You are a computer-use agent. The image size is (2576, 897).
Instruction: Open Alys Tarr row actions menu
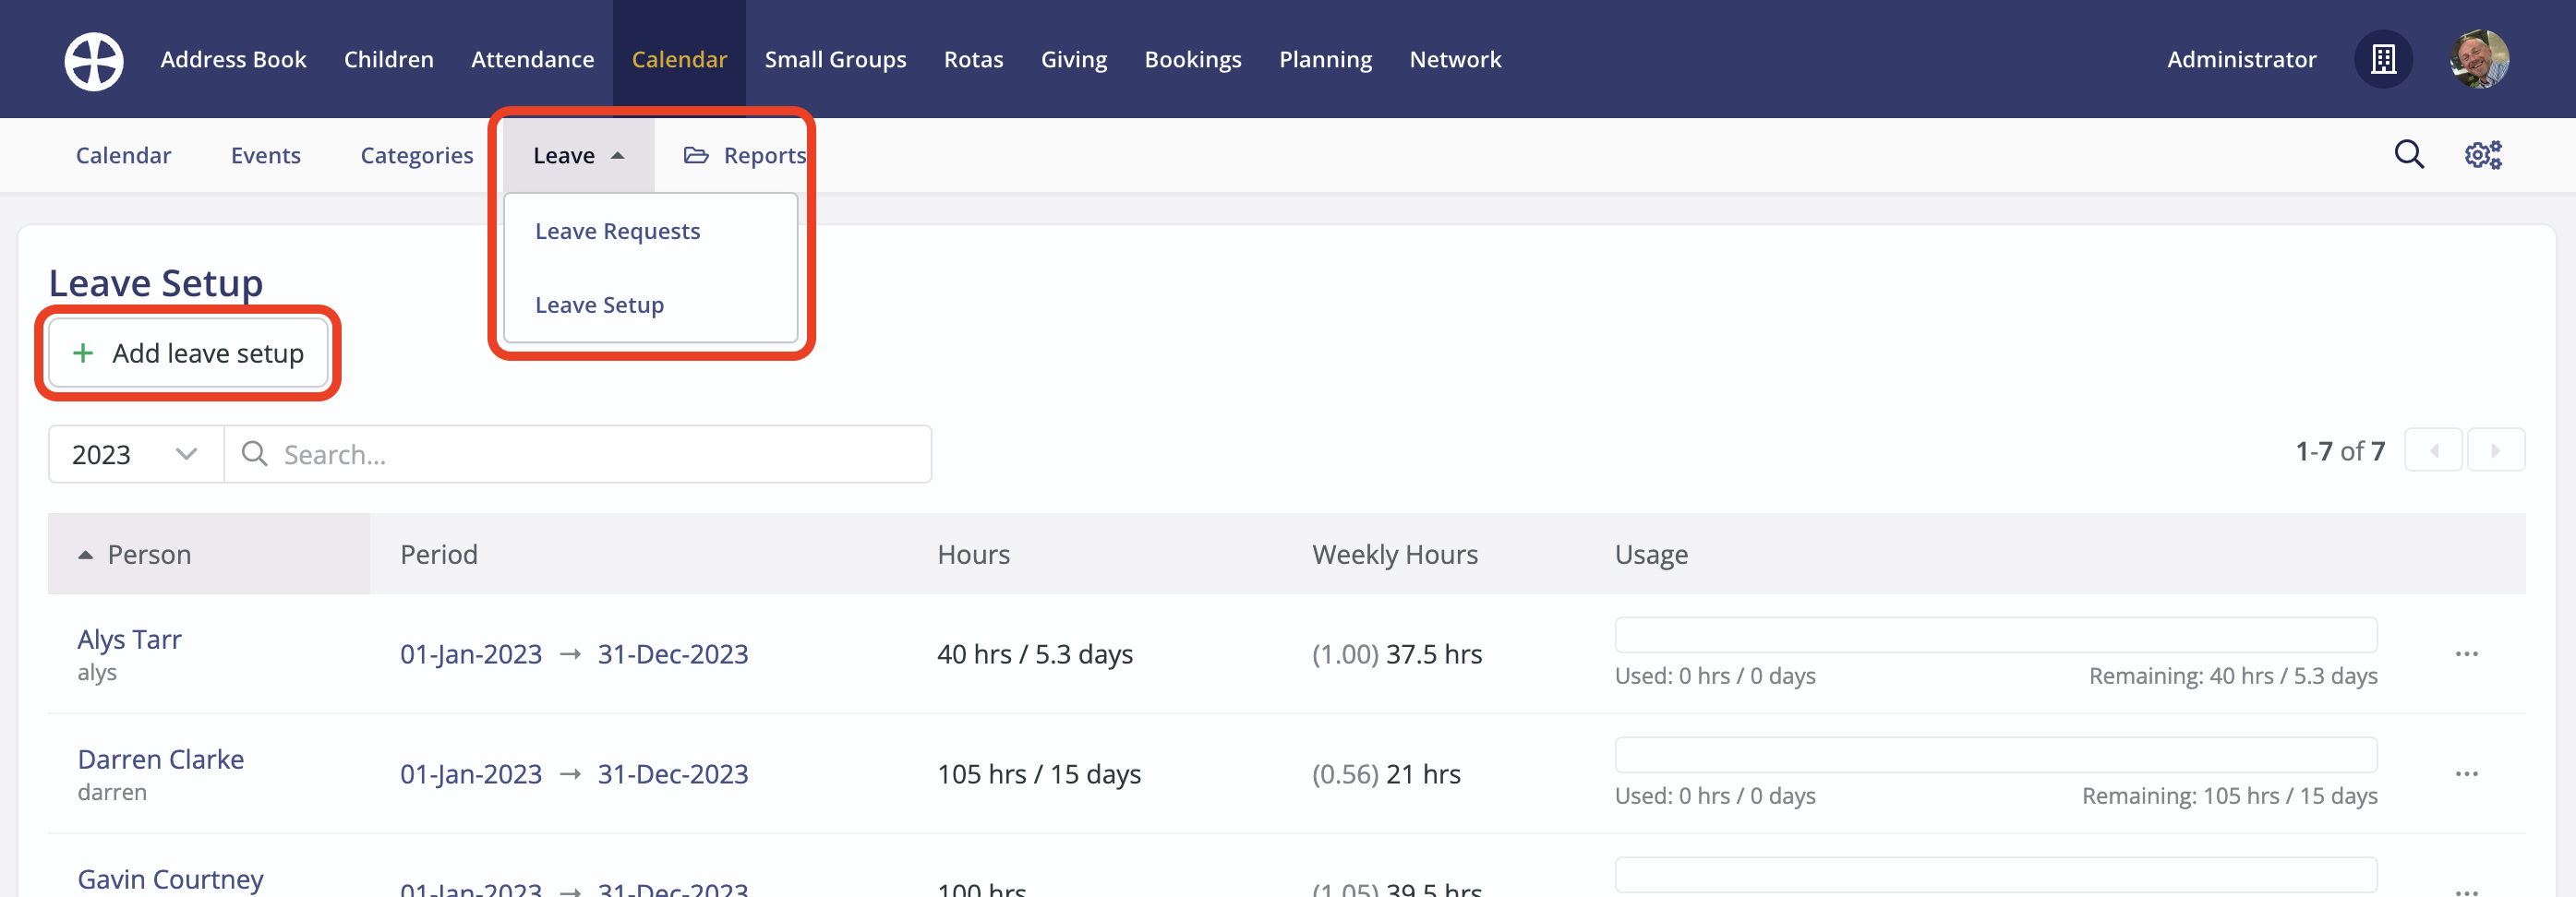click(2466, 654)
